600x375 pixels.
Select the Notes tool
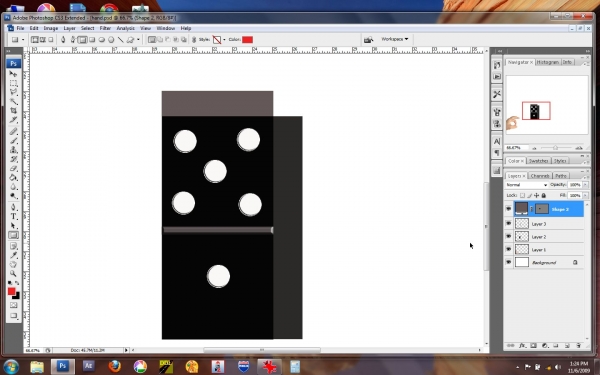pos(13,246)
